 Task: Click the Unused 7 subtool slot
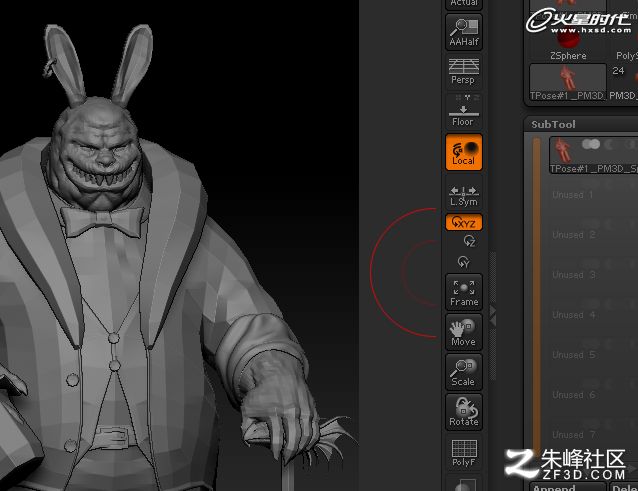pyautogui.click(x=593, y=434)
